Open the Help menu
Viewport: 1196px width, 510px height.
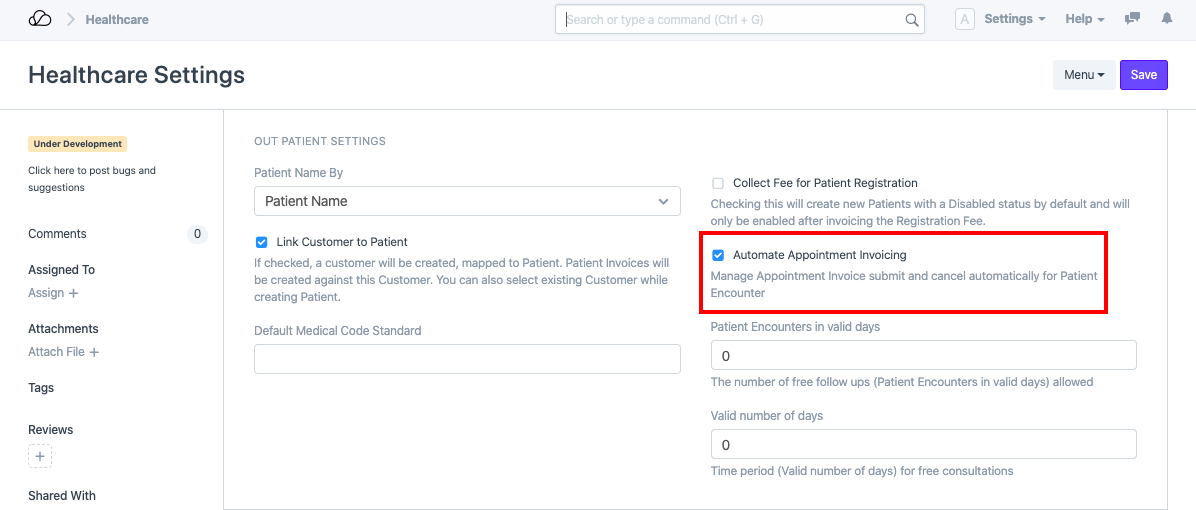click(x=1084, y=19)
